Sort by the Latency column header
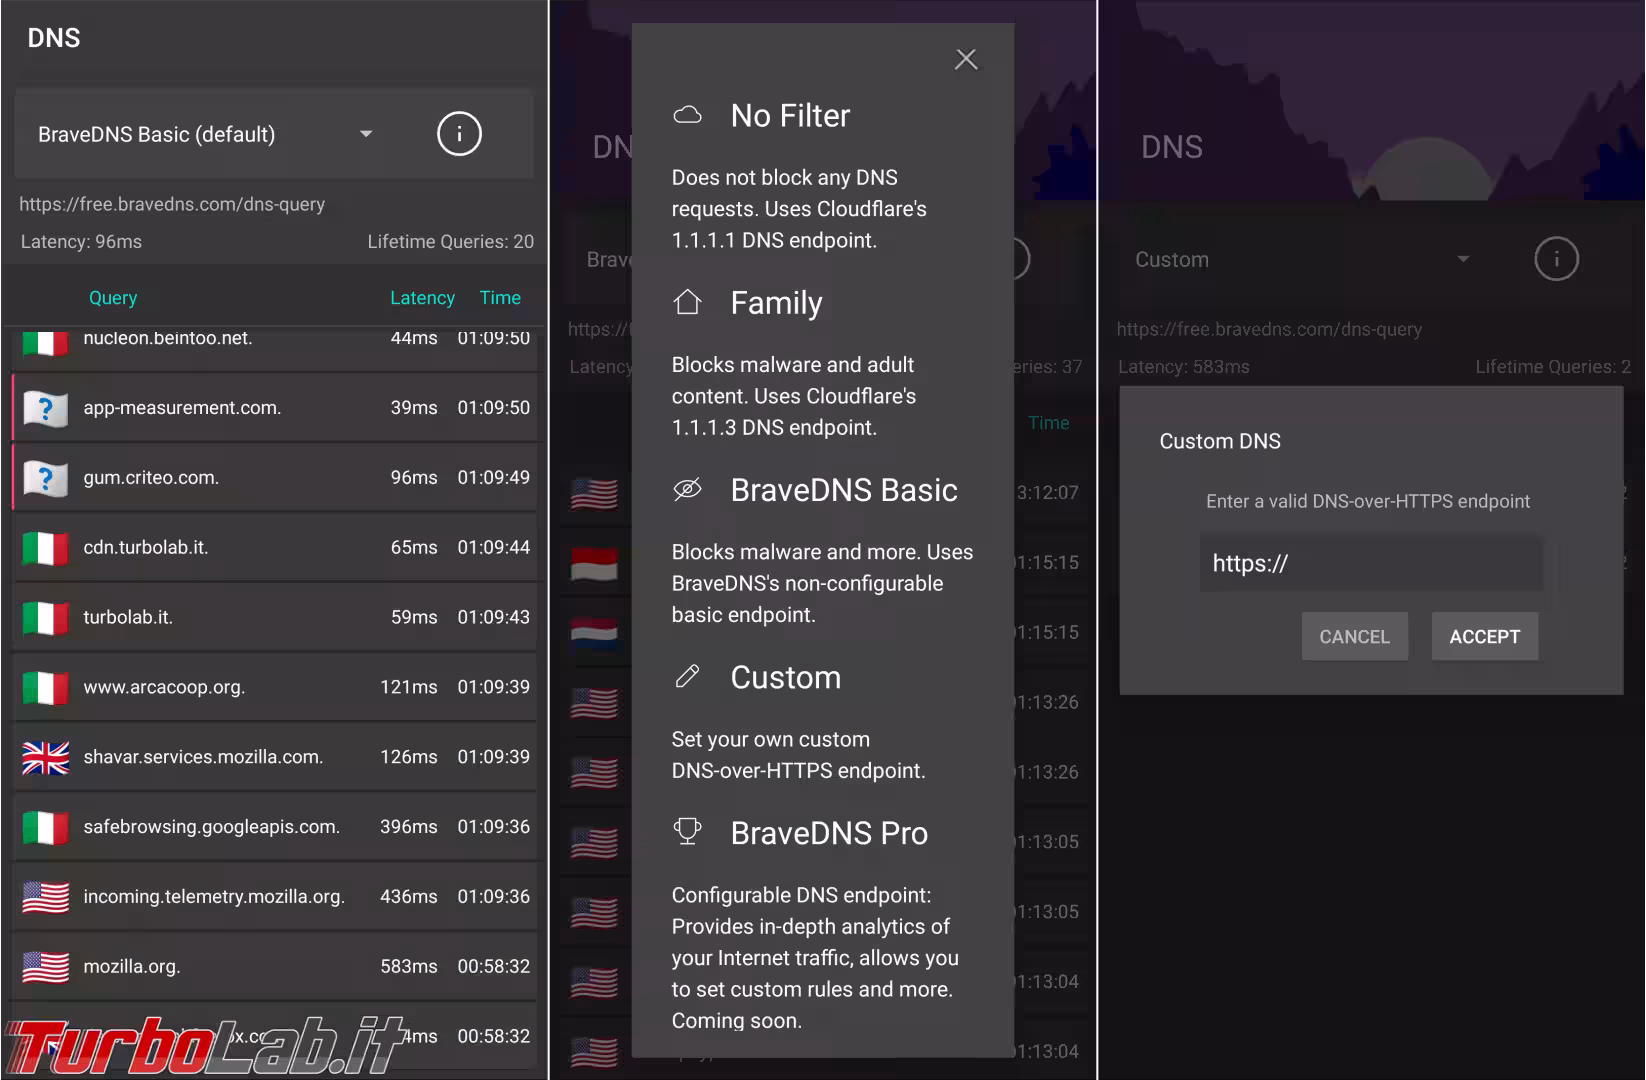The width and height of the screenshot is (1646, 1080). [422, 298]
